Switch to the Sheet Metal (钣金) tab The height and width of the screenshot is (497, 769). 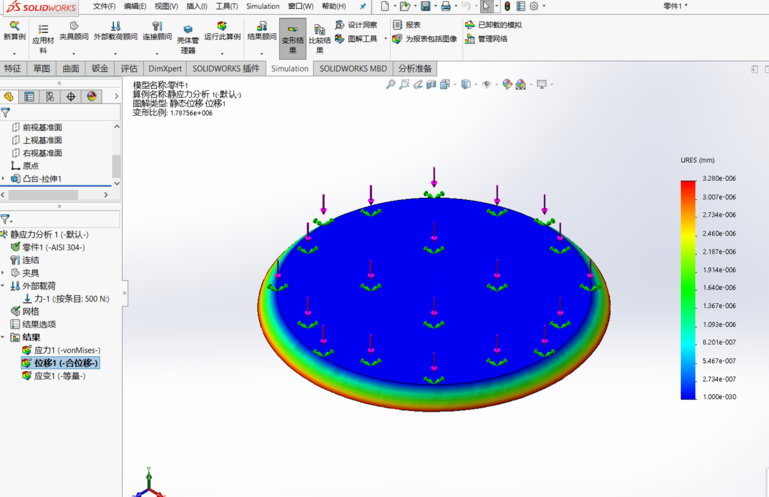click(x=100, y=68)
